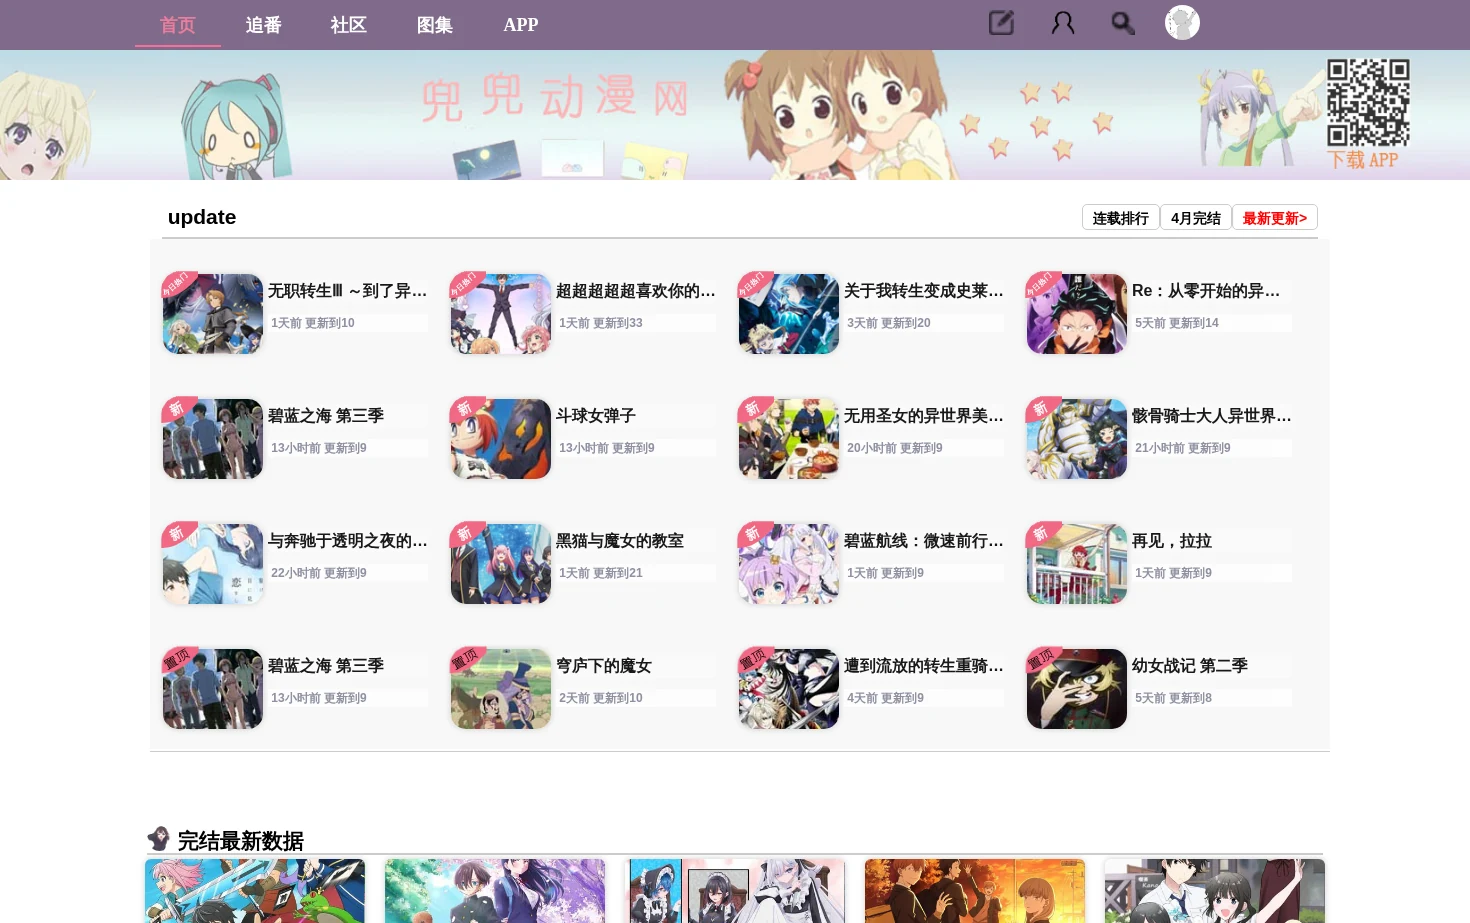The image size is (1470, 923).
Task: Click the search magnifier icon
Action: click(x=1123, y=23)
